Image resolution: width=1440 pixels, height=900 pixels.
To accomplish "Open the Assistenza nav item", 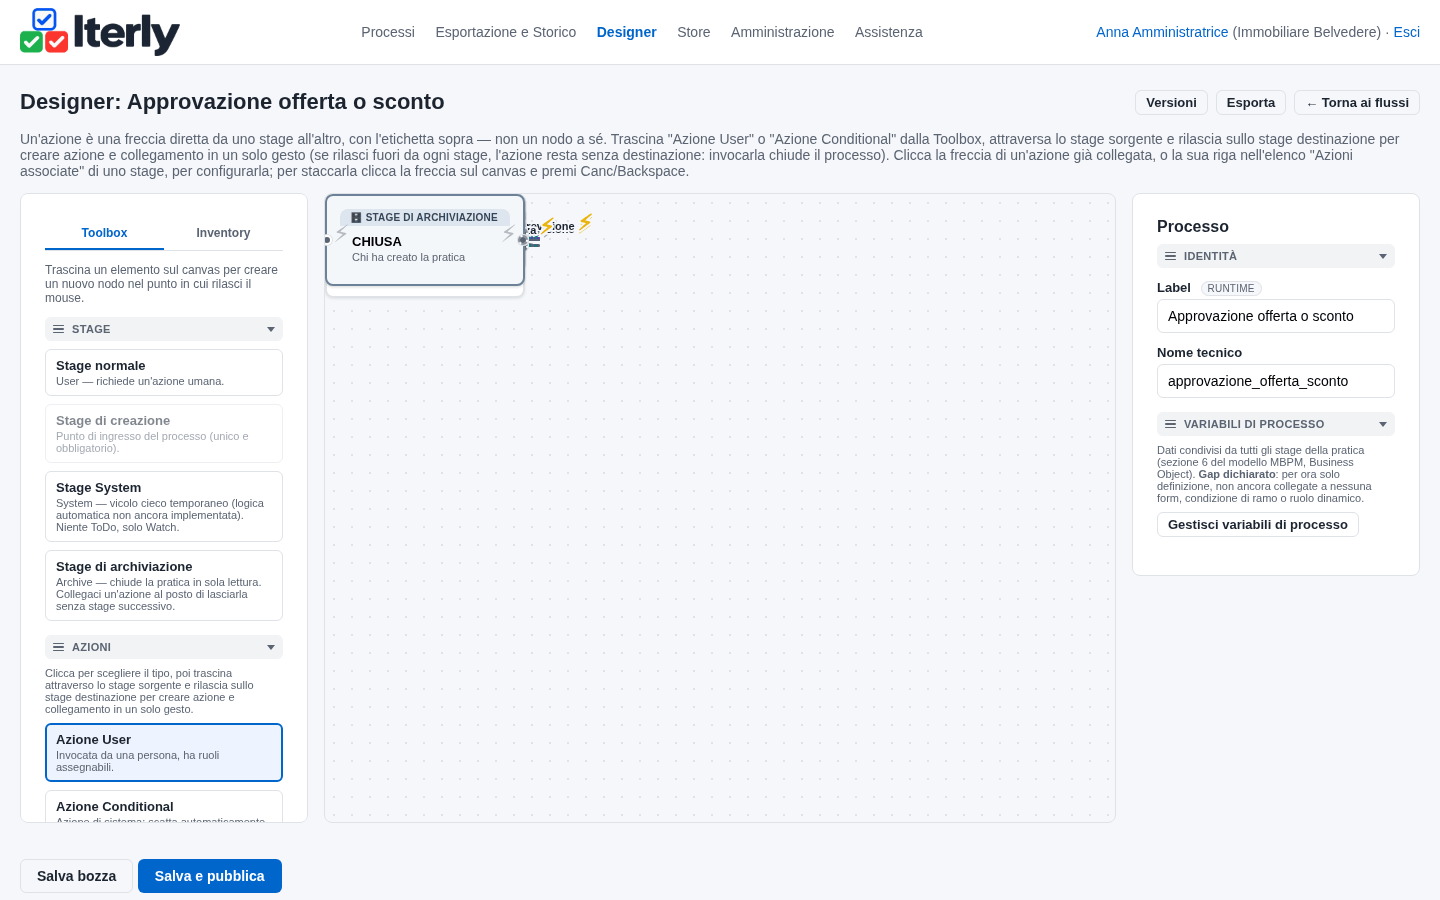I will (889, 32).
